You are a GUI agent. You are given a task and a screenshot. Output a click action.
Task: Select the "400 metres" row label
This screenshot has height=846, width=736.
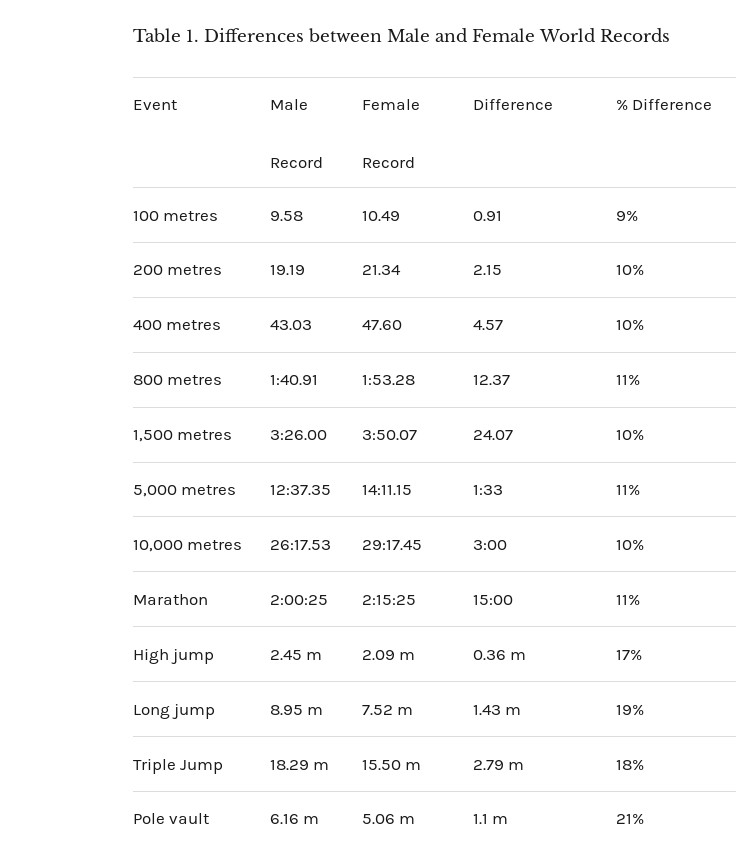pyautogui.click(x=176, y=325)
